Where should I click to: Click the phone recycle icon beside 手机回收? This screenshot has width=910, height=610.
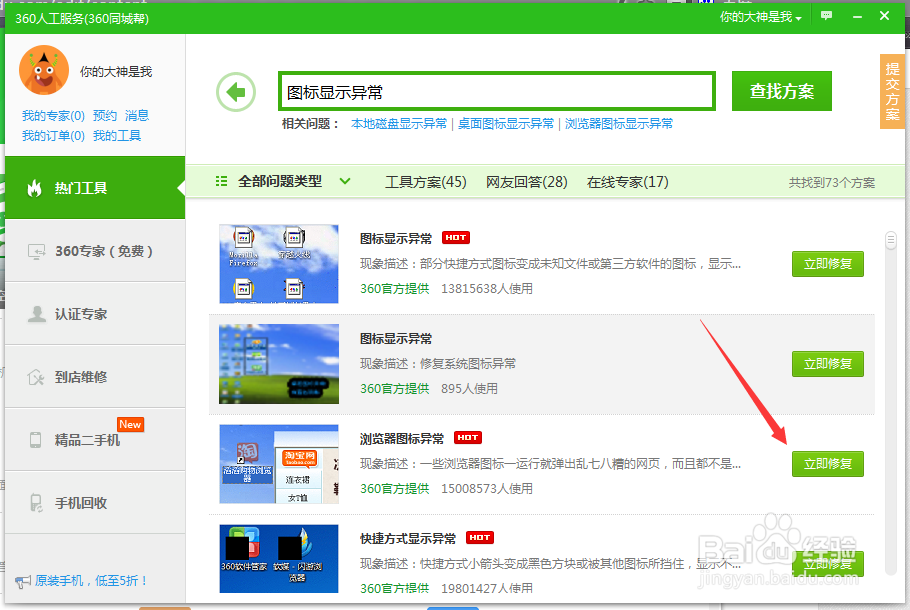[x=36, y=503]
